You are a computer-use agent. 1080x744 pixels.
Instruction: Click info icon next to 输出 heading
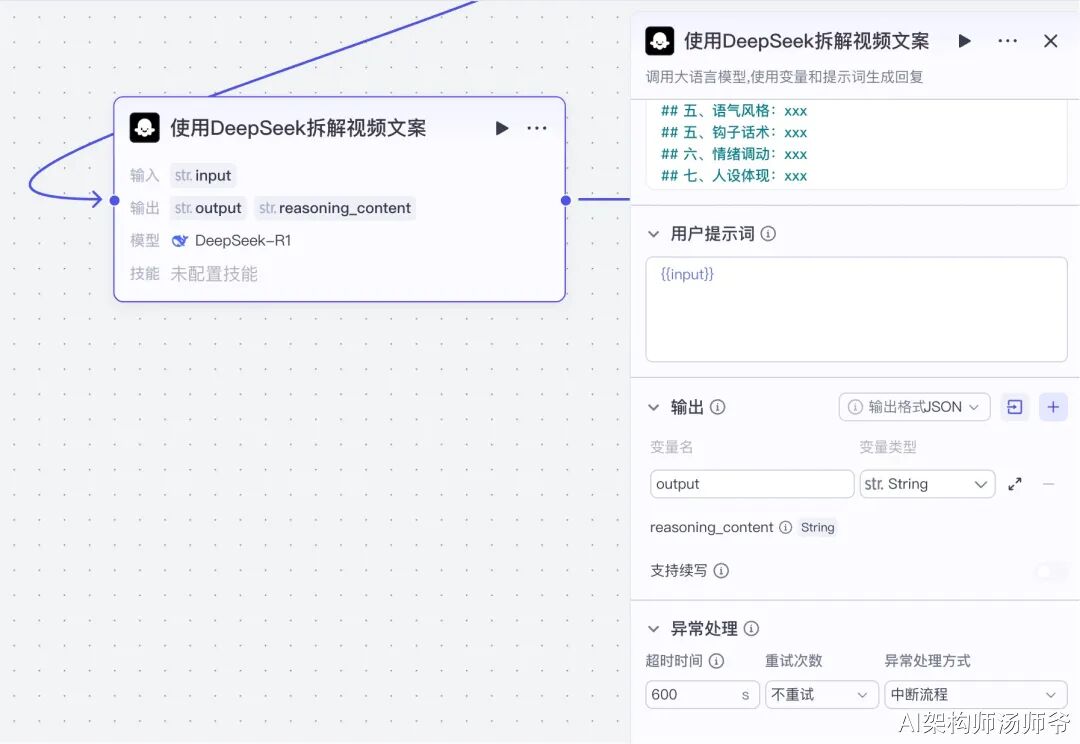718,407
